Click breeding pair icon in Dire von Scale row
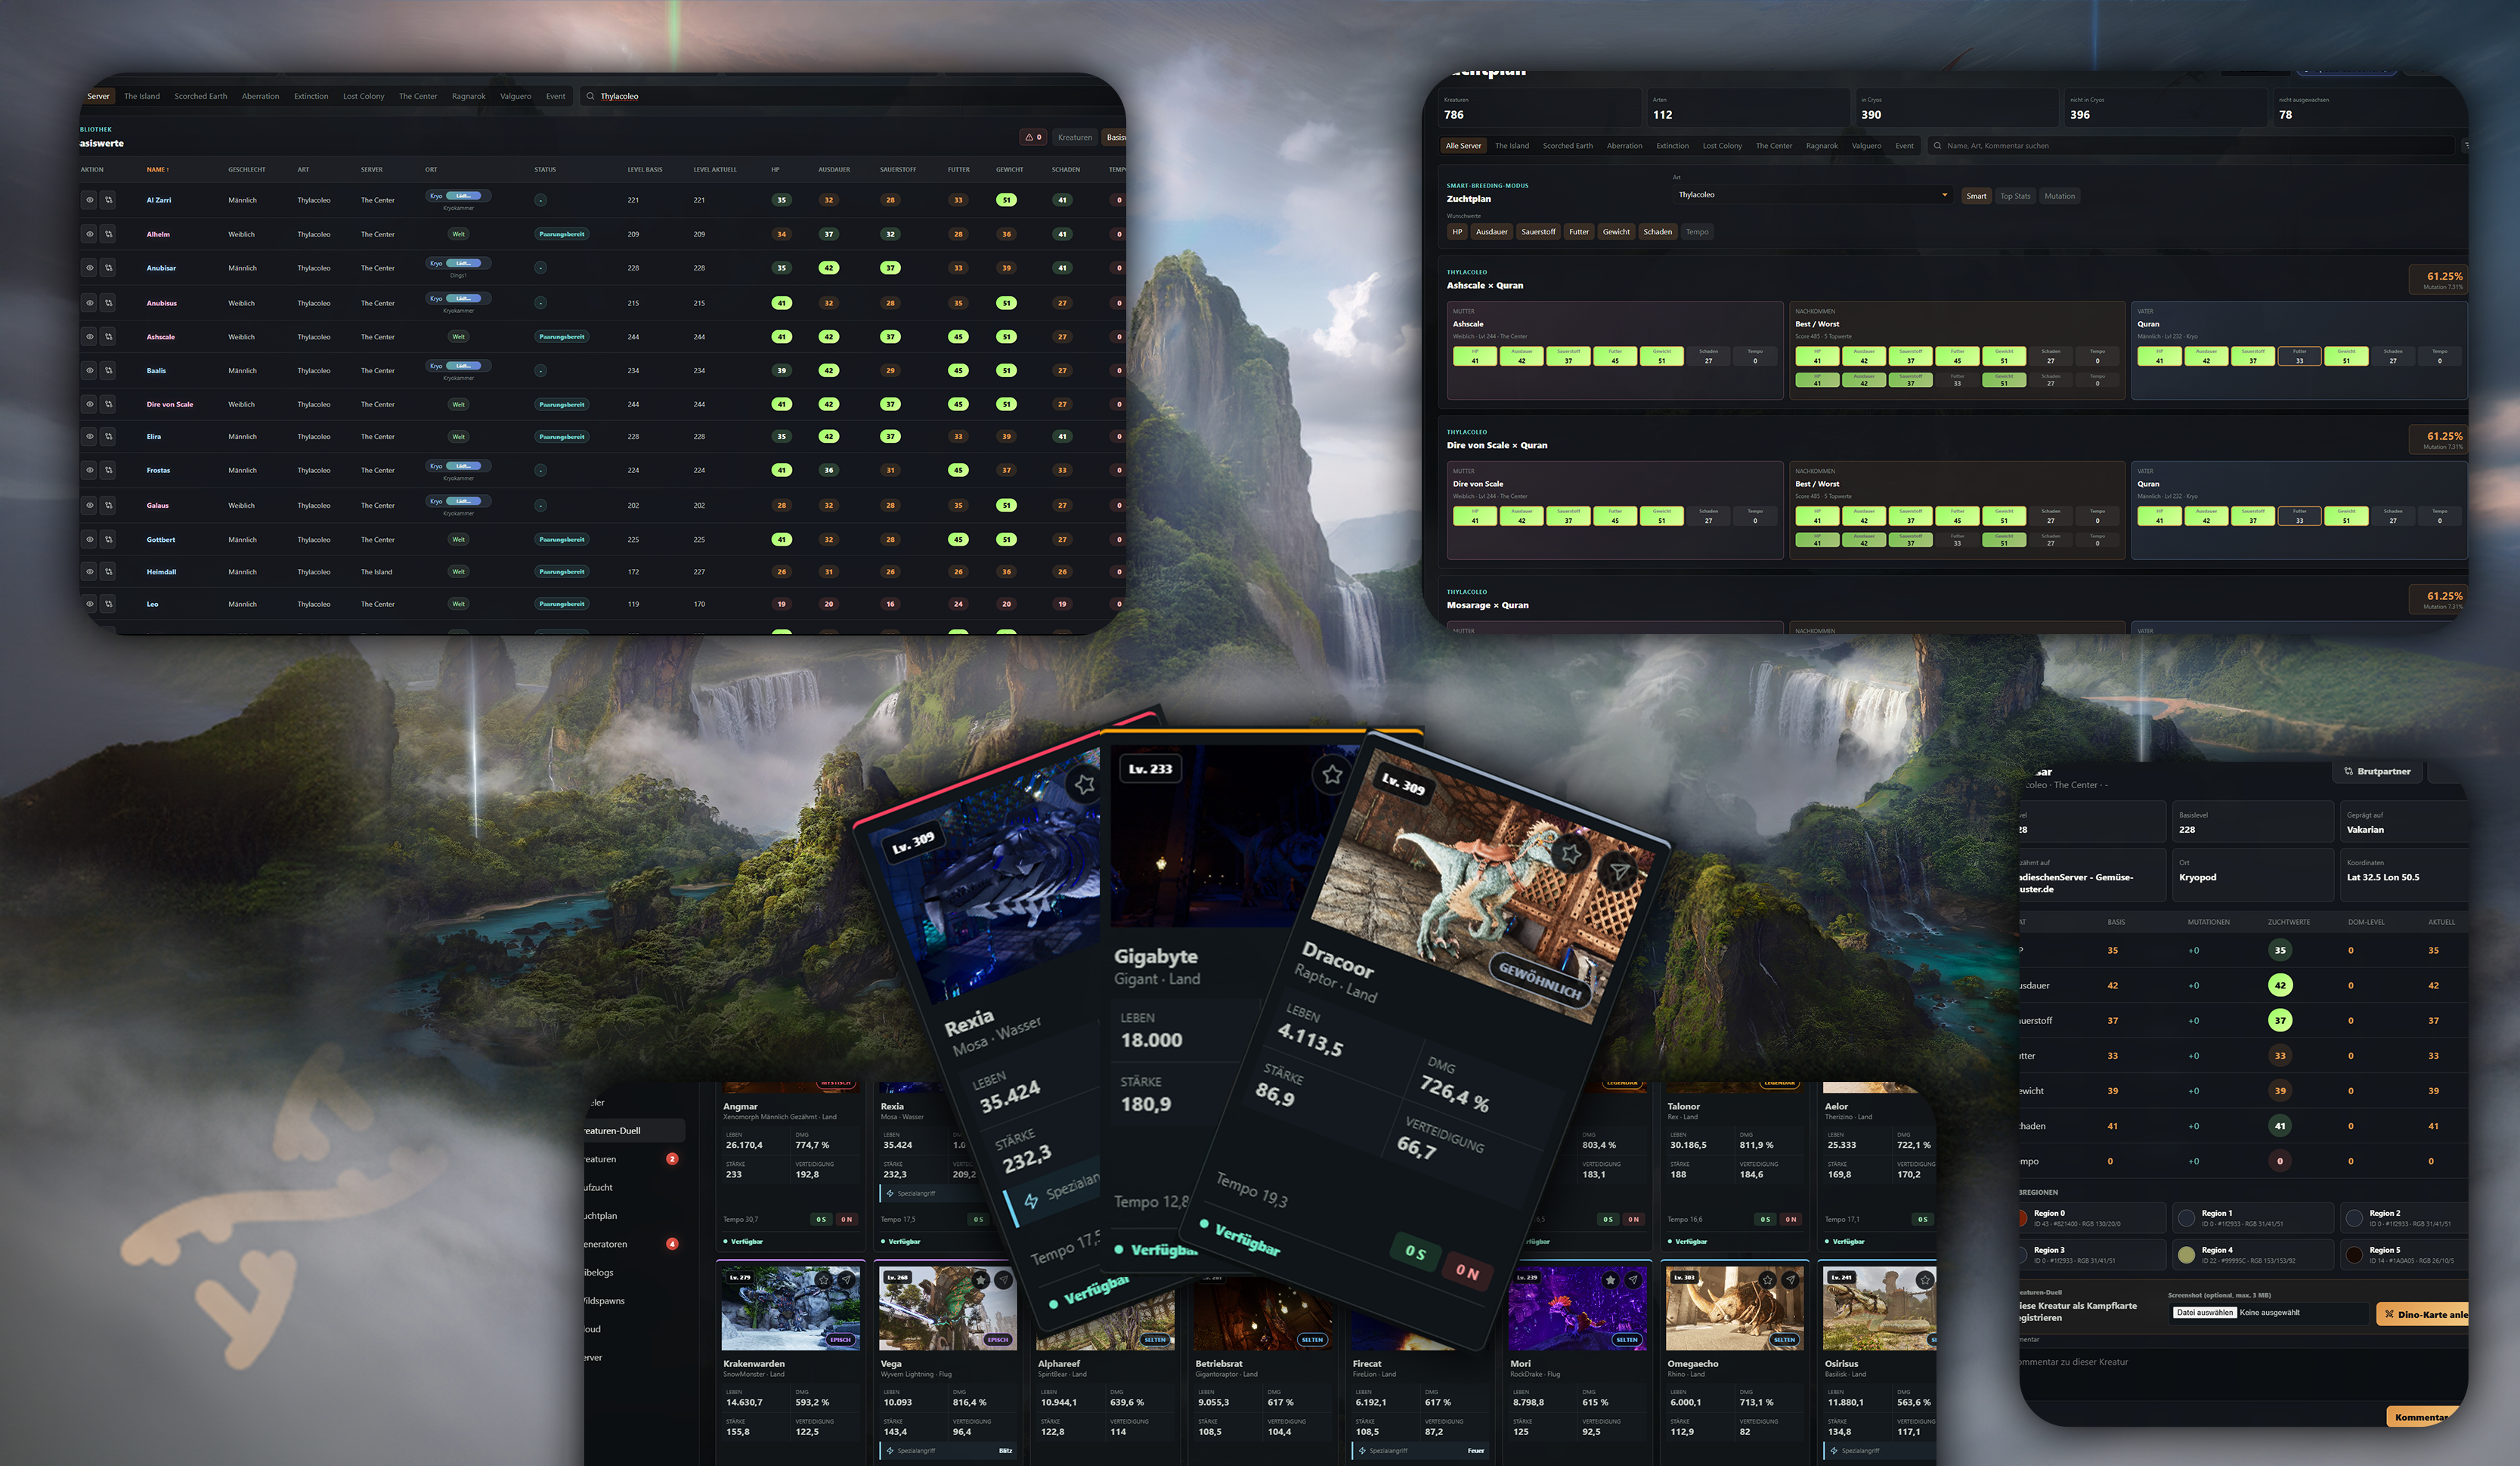Image resolution: width=2520 pixels, height=1466 pixels. [x=108, y=404]
